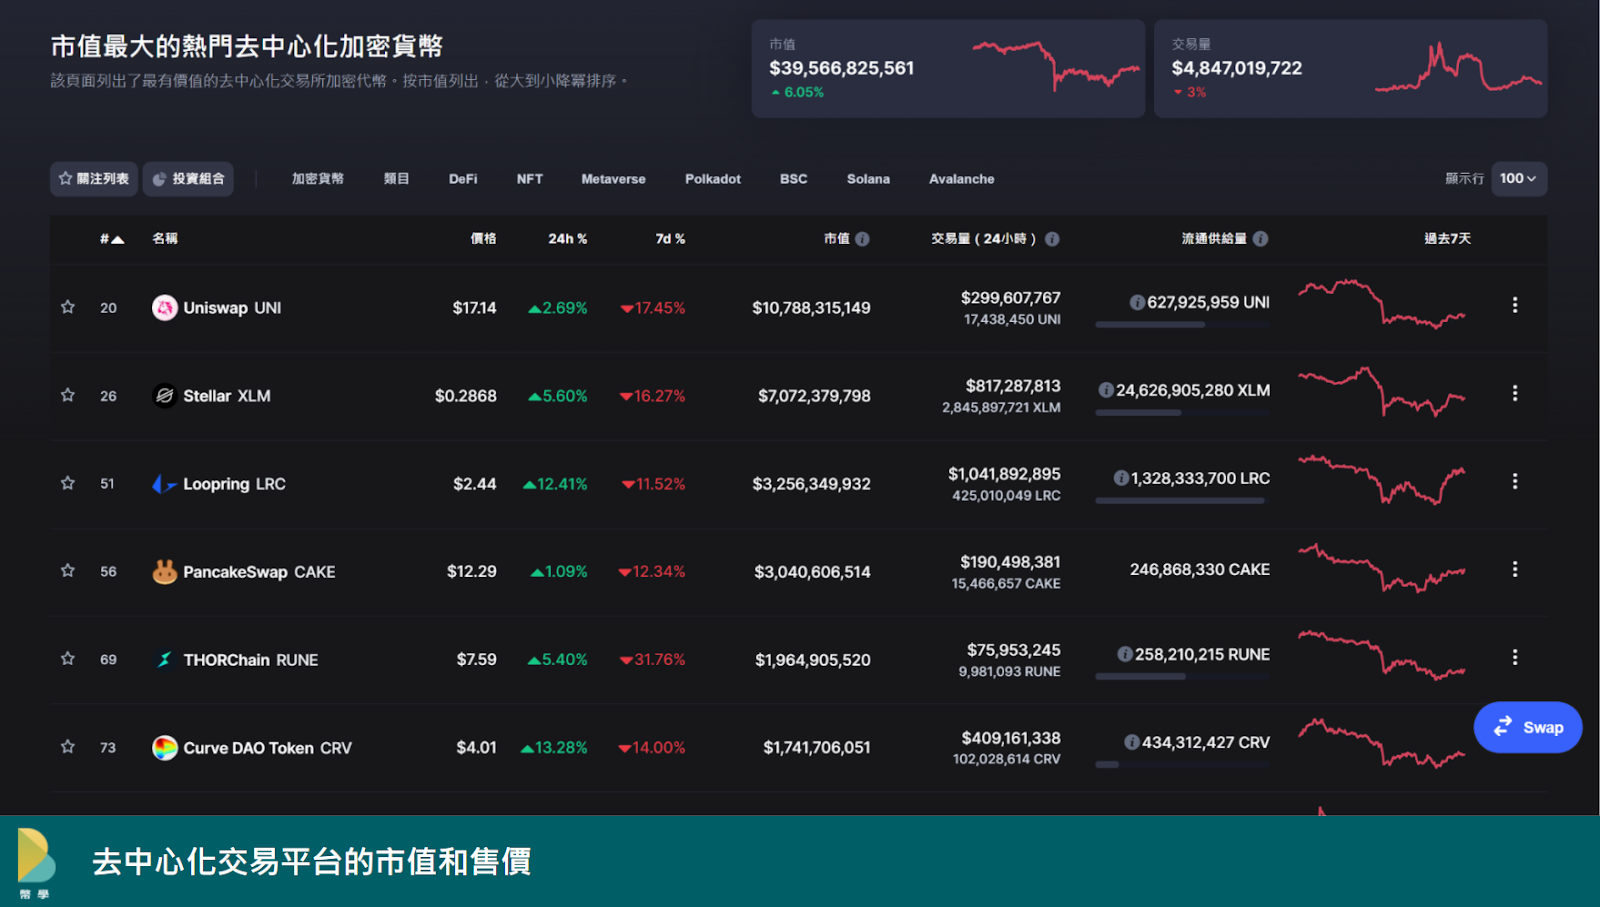Click Stellar 24h volume $817,287,813
Screen dimensions: 1600x907
(1013, 386)
